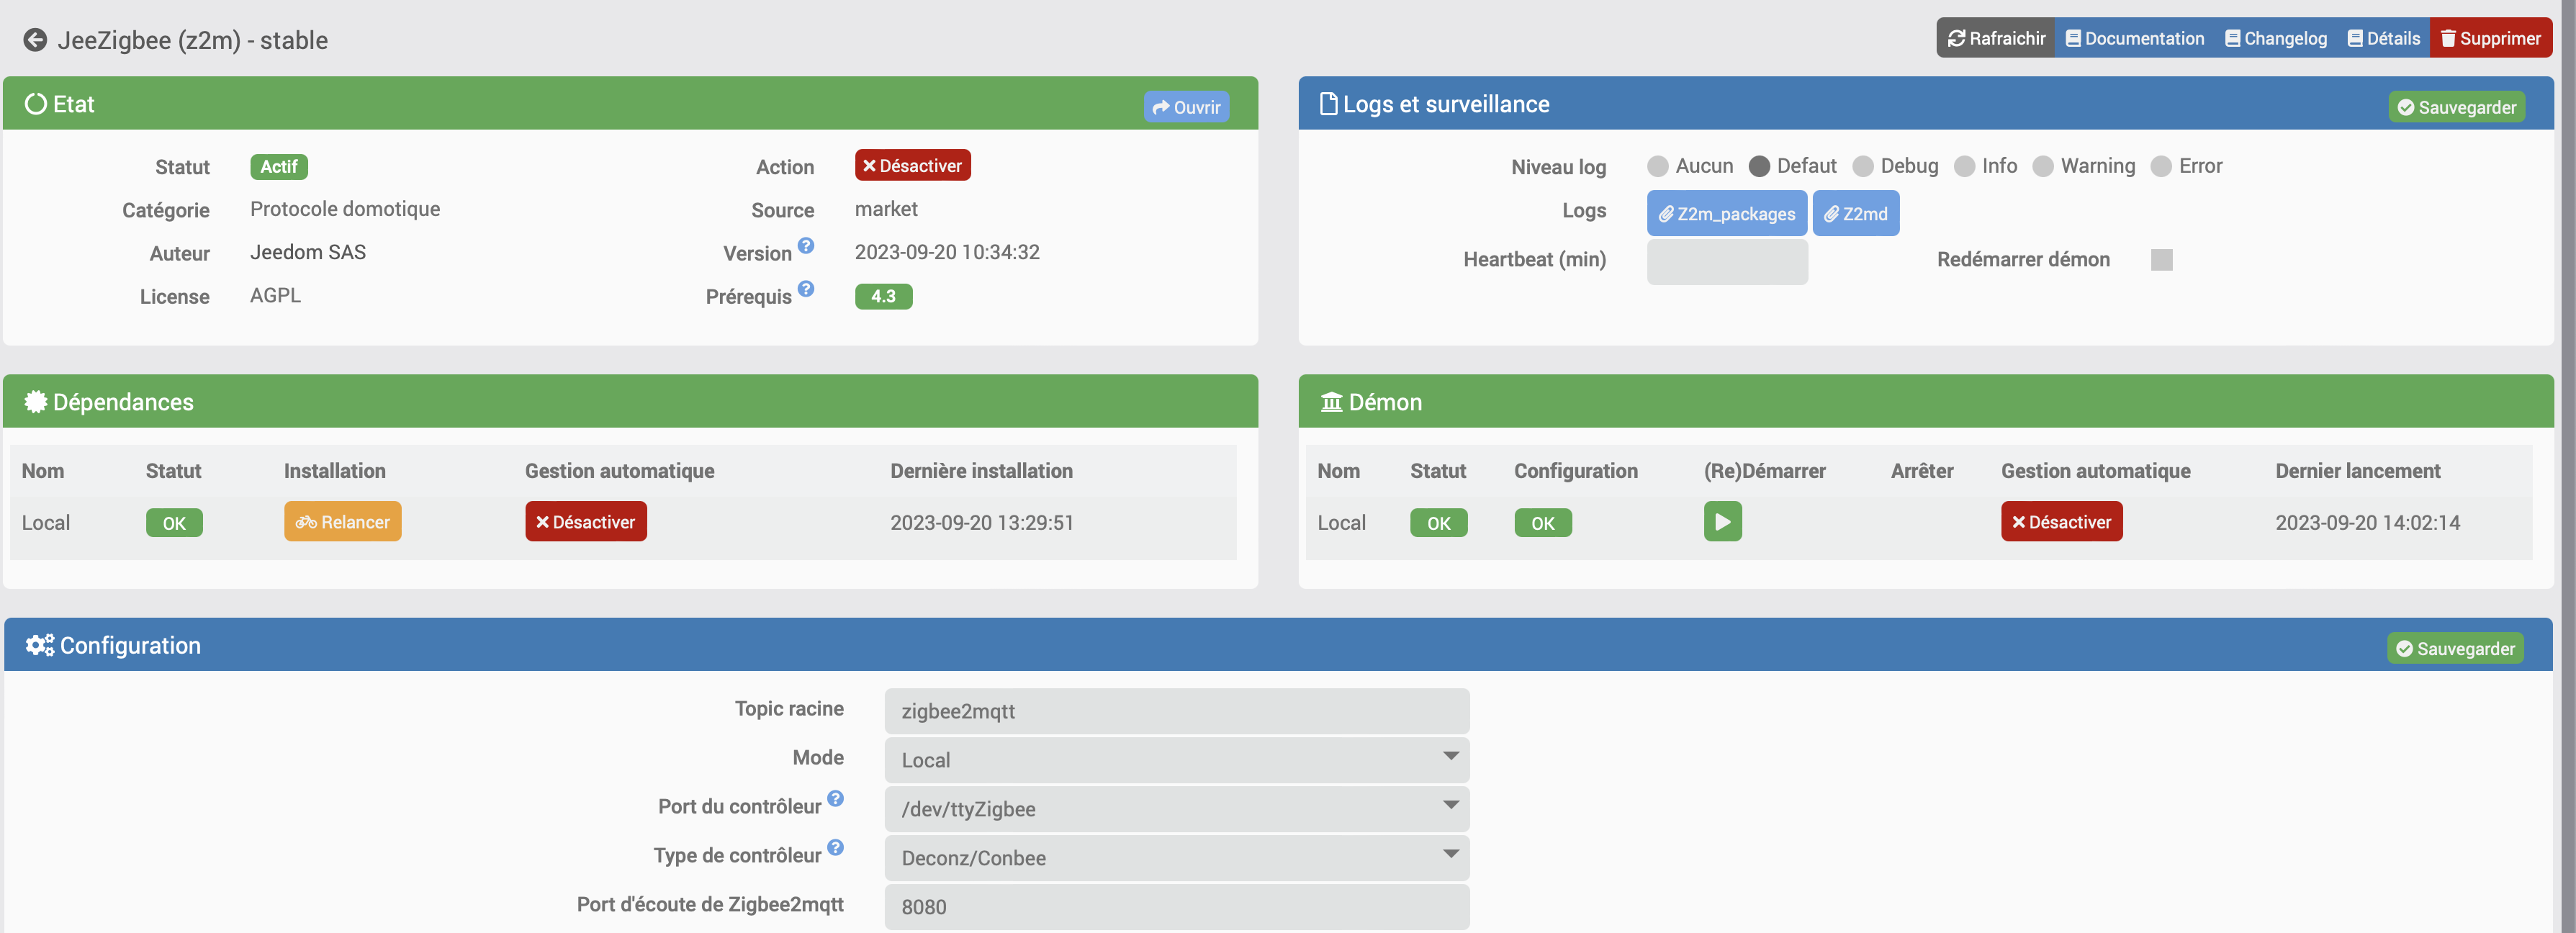Refresh page with Rafraichir button

point(1996,38)
